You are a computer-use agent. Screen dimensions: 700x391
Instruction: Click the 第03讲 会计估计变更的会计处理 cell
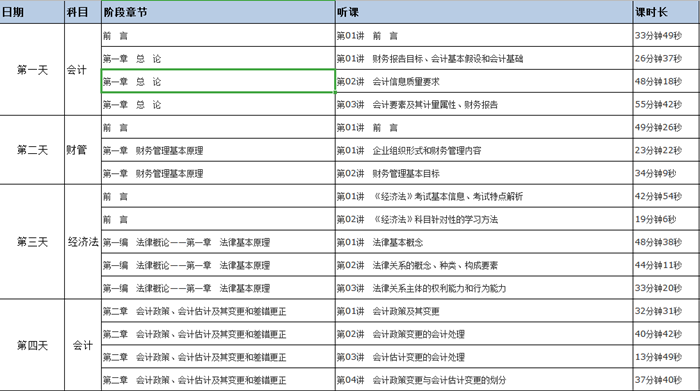[x=484, y=357]
